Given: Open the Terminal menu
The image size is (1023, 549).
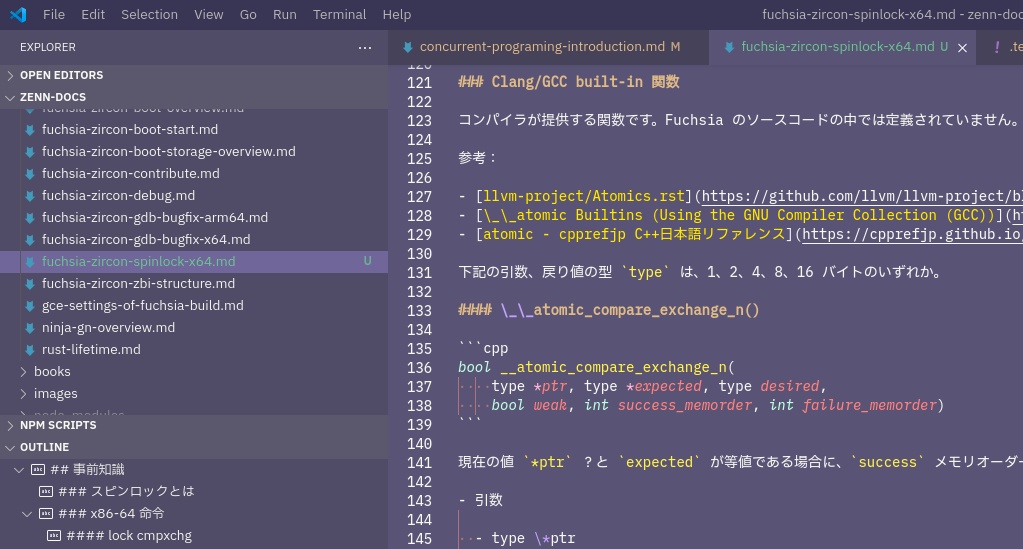Looking at the screenshot, I should tap(339, 14).
